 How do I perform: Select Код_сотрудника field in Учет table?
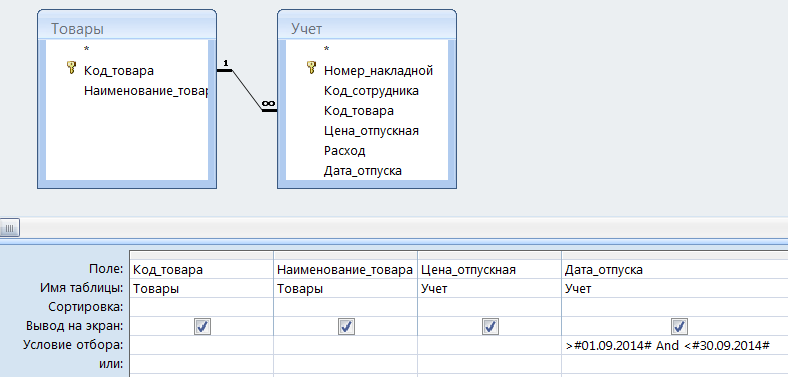371,91
